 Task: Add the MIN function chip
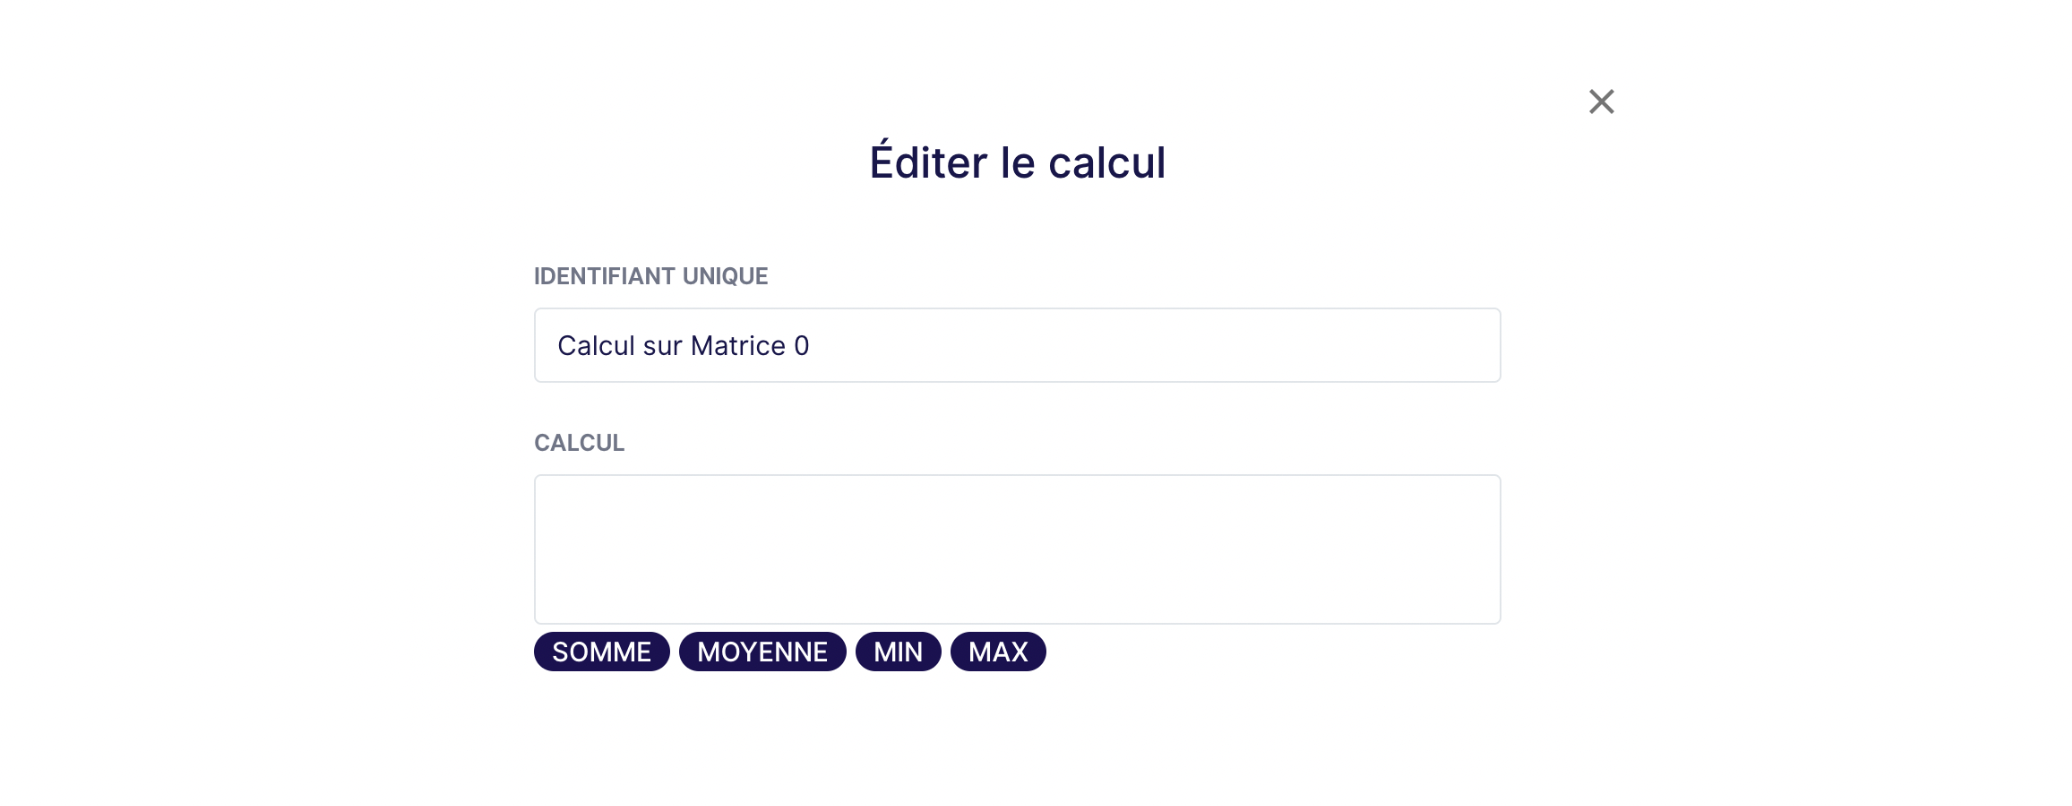tap(898, 652)
